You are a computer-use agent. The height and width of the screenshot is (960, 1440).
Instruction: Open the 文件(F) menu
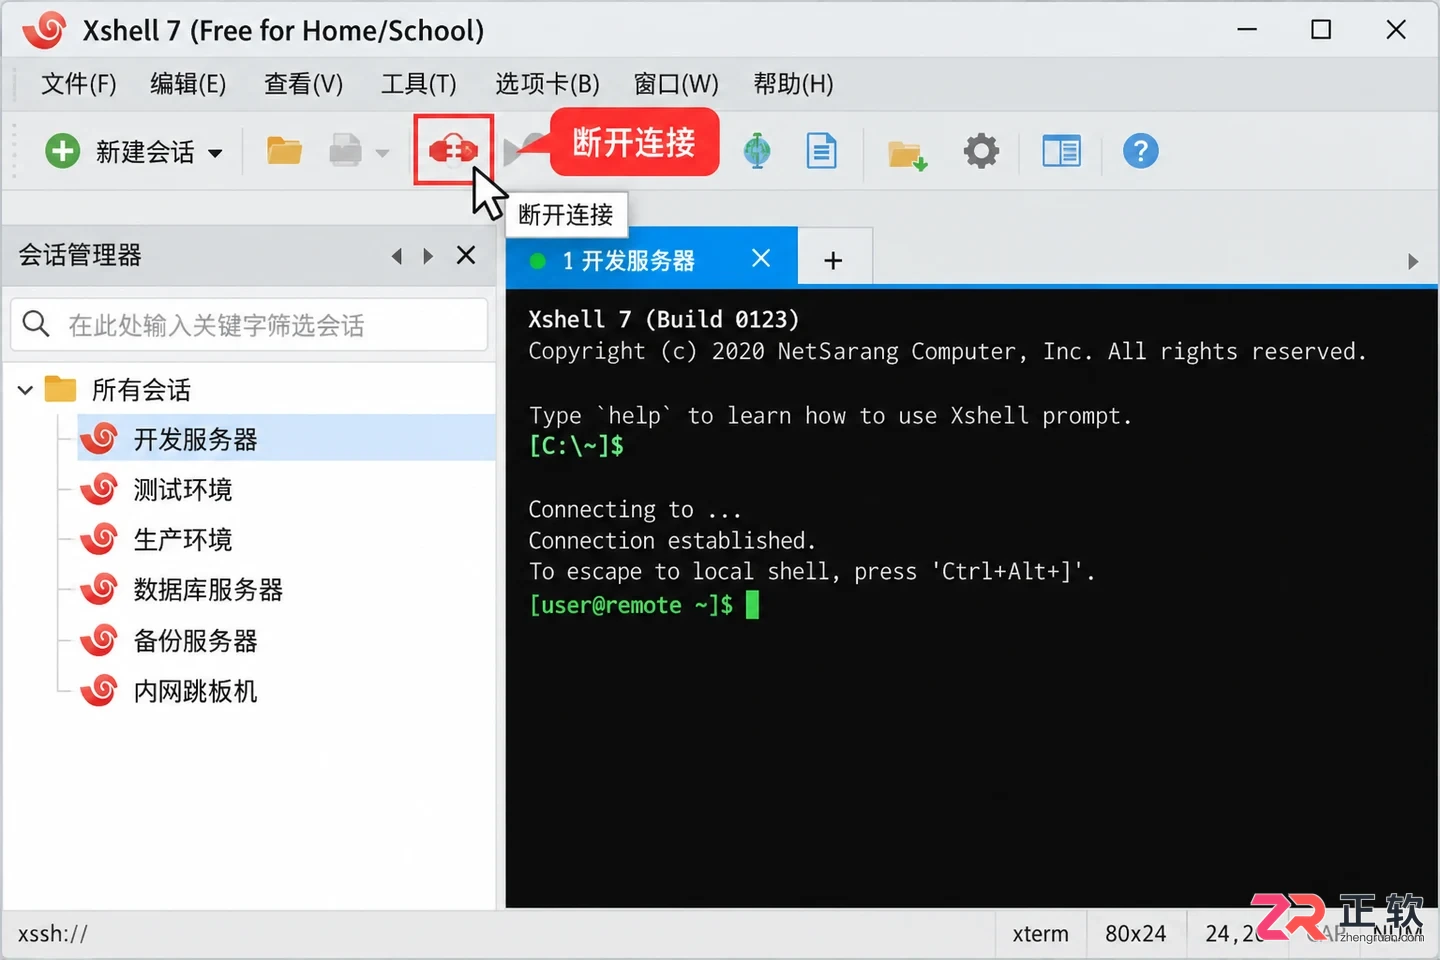pos(78,84)
